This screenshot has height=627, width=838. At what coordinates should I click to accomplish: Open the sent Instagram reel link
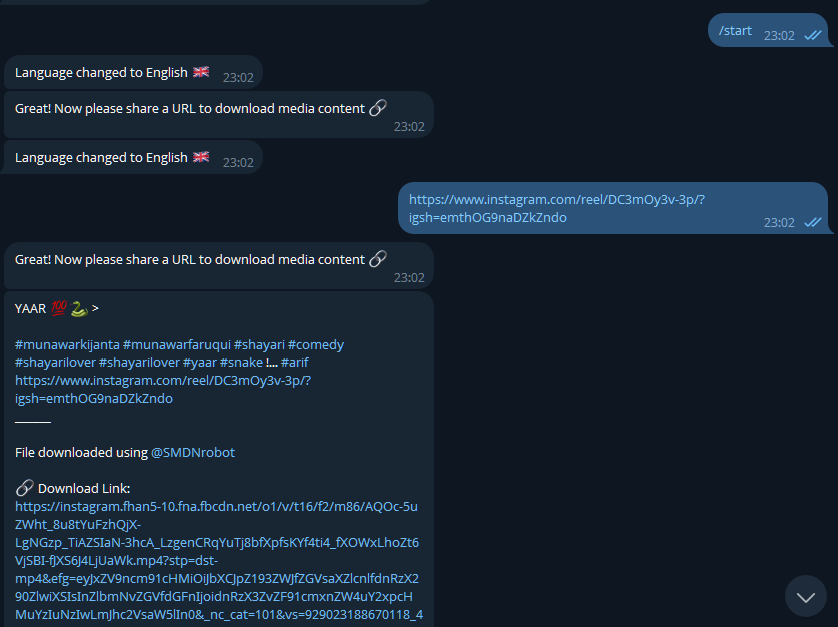click(x=556, y=208)
